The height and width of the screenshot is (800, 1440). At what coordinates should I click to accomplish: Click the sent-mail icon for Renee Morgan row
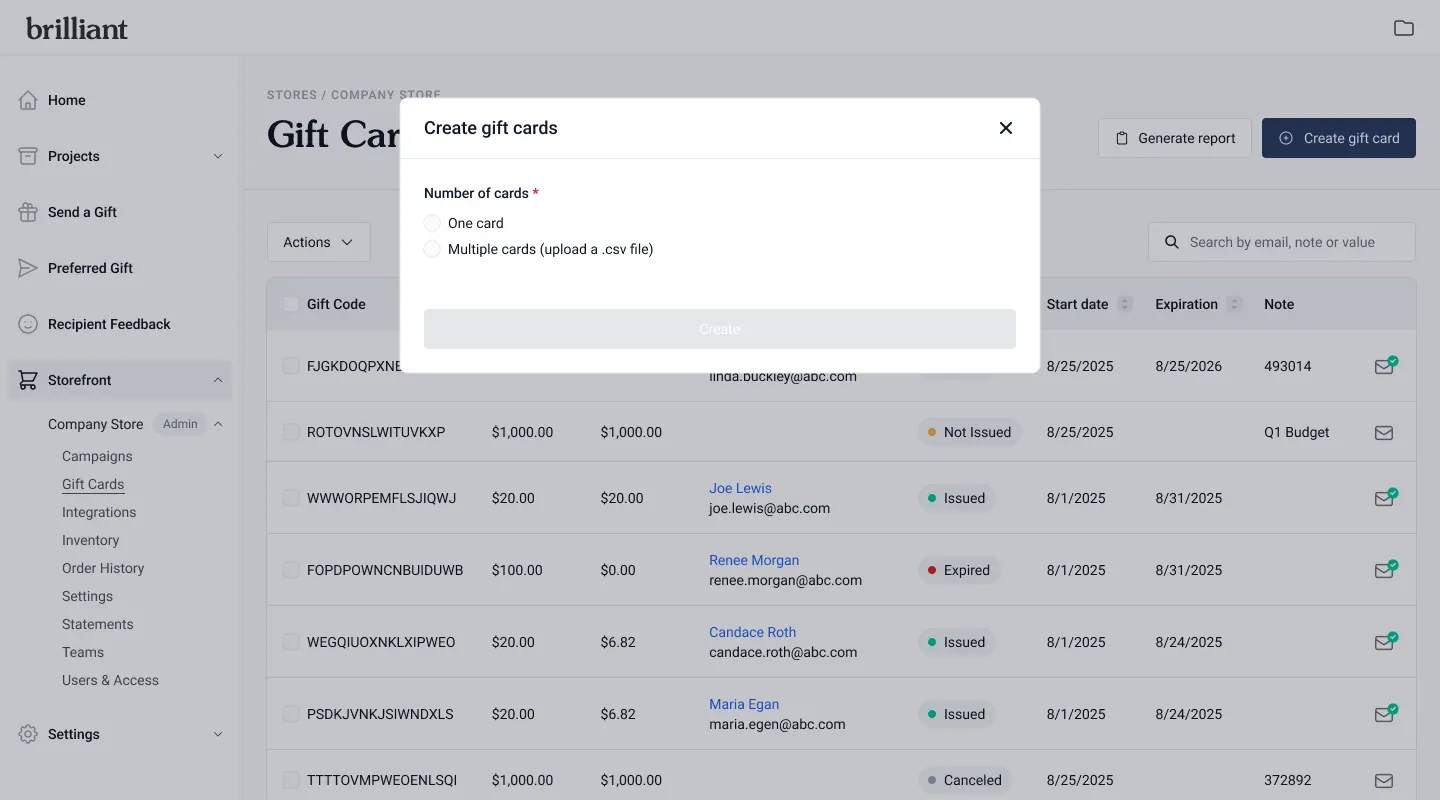tap(1384, 570)
